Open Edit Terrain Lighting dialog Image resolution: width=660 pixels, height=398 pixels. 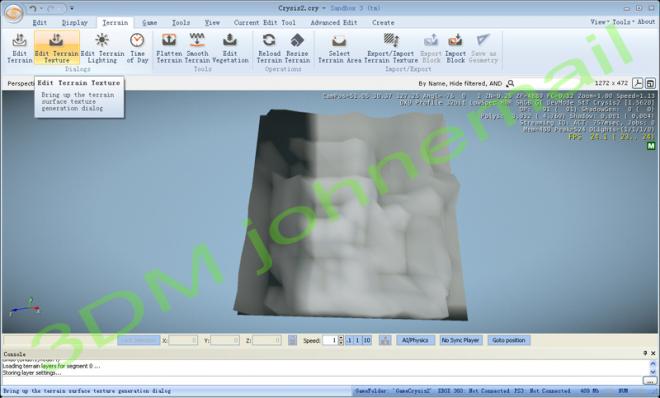click(x=102, y=48)
